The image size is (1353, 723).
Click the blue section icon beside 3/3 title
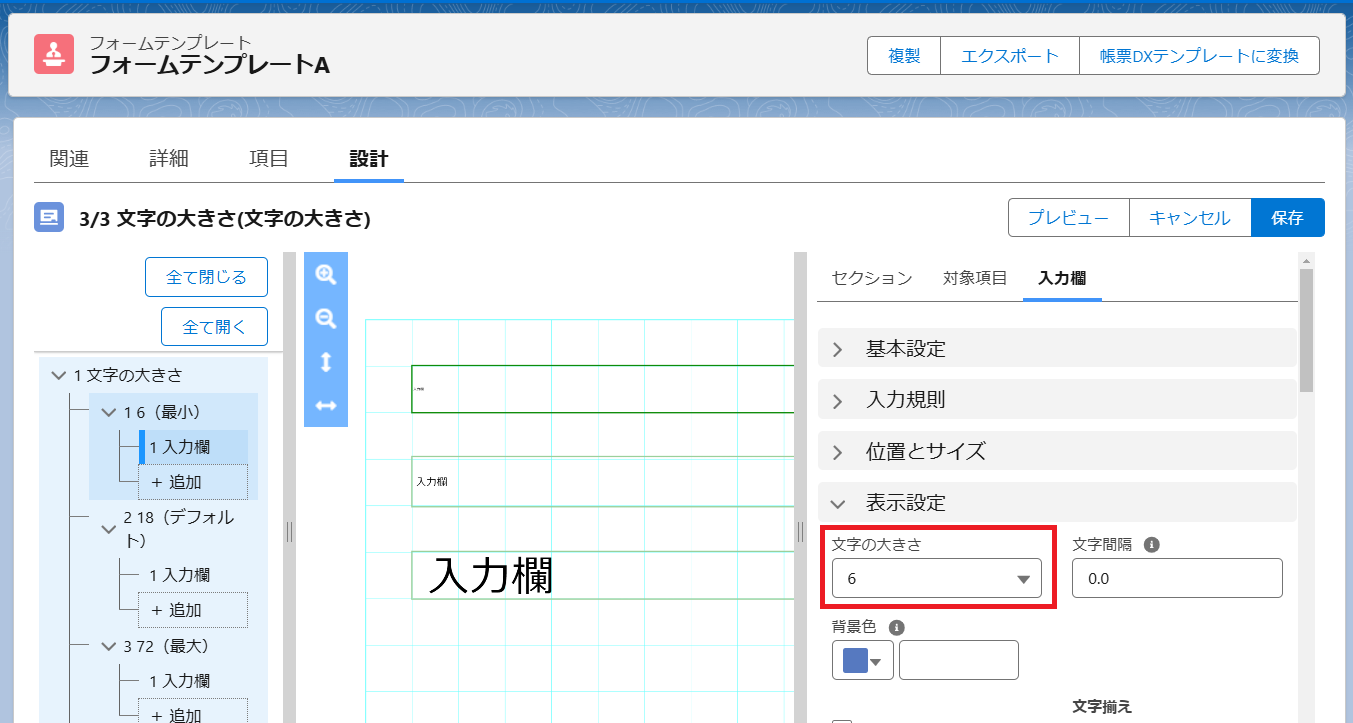[49, 218]
